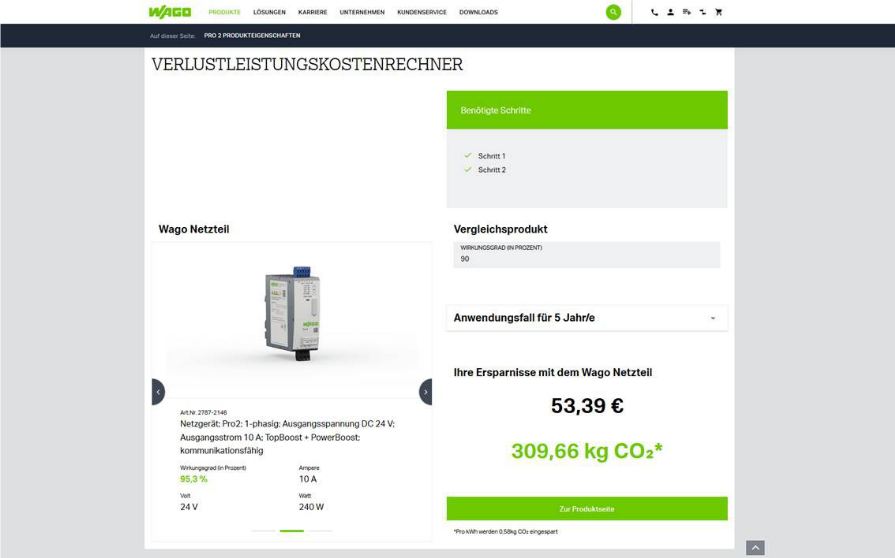
Task: Click the Wirkungsgrad in Prozent field
Action: 587,255
